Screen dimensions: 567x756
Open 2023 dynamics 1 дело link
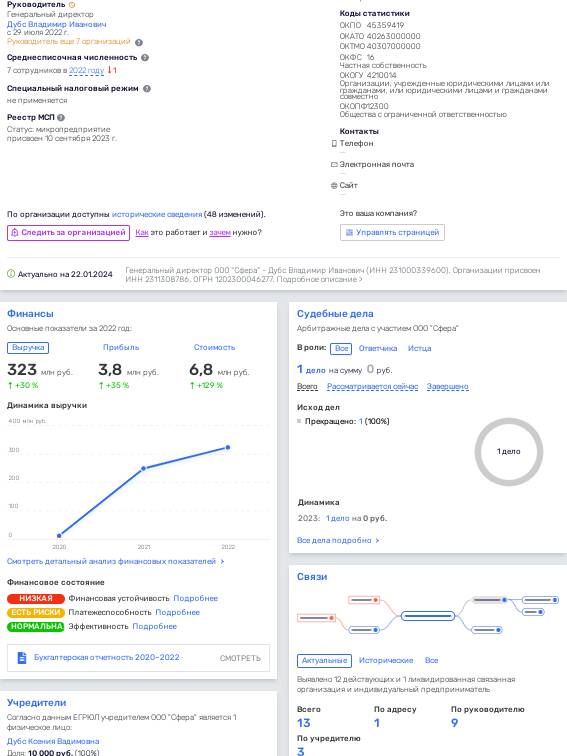(338, 519)
